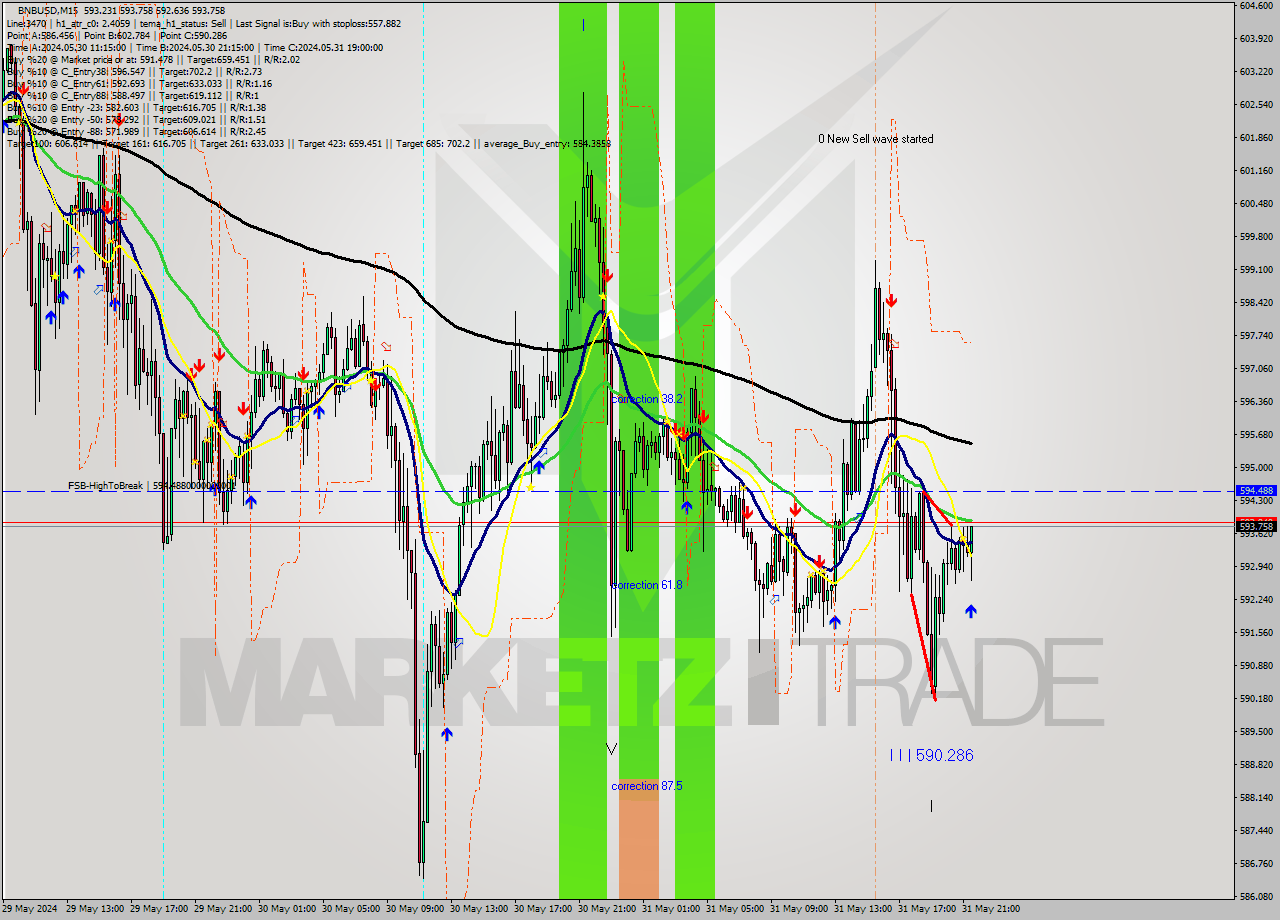This screenshot has height=920, width=1280.
Task: Click the 599.110 price axis value
Action: pos(1255,270)
